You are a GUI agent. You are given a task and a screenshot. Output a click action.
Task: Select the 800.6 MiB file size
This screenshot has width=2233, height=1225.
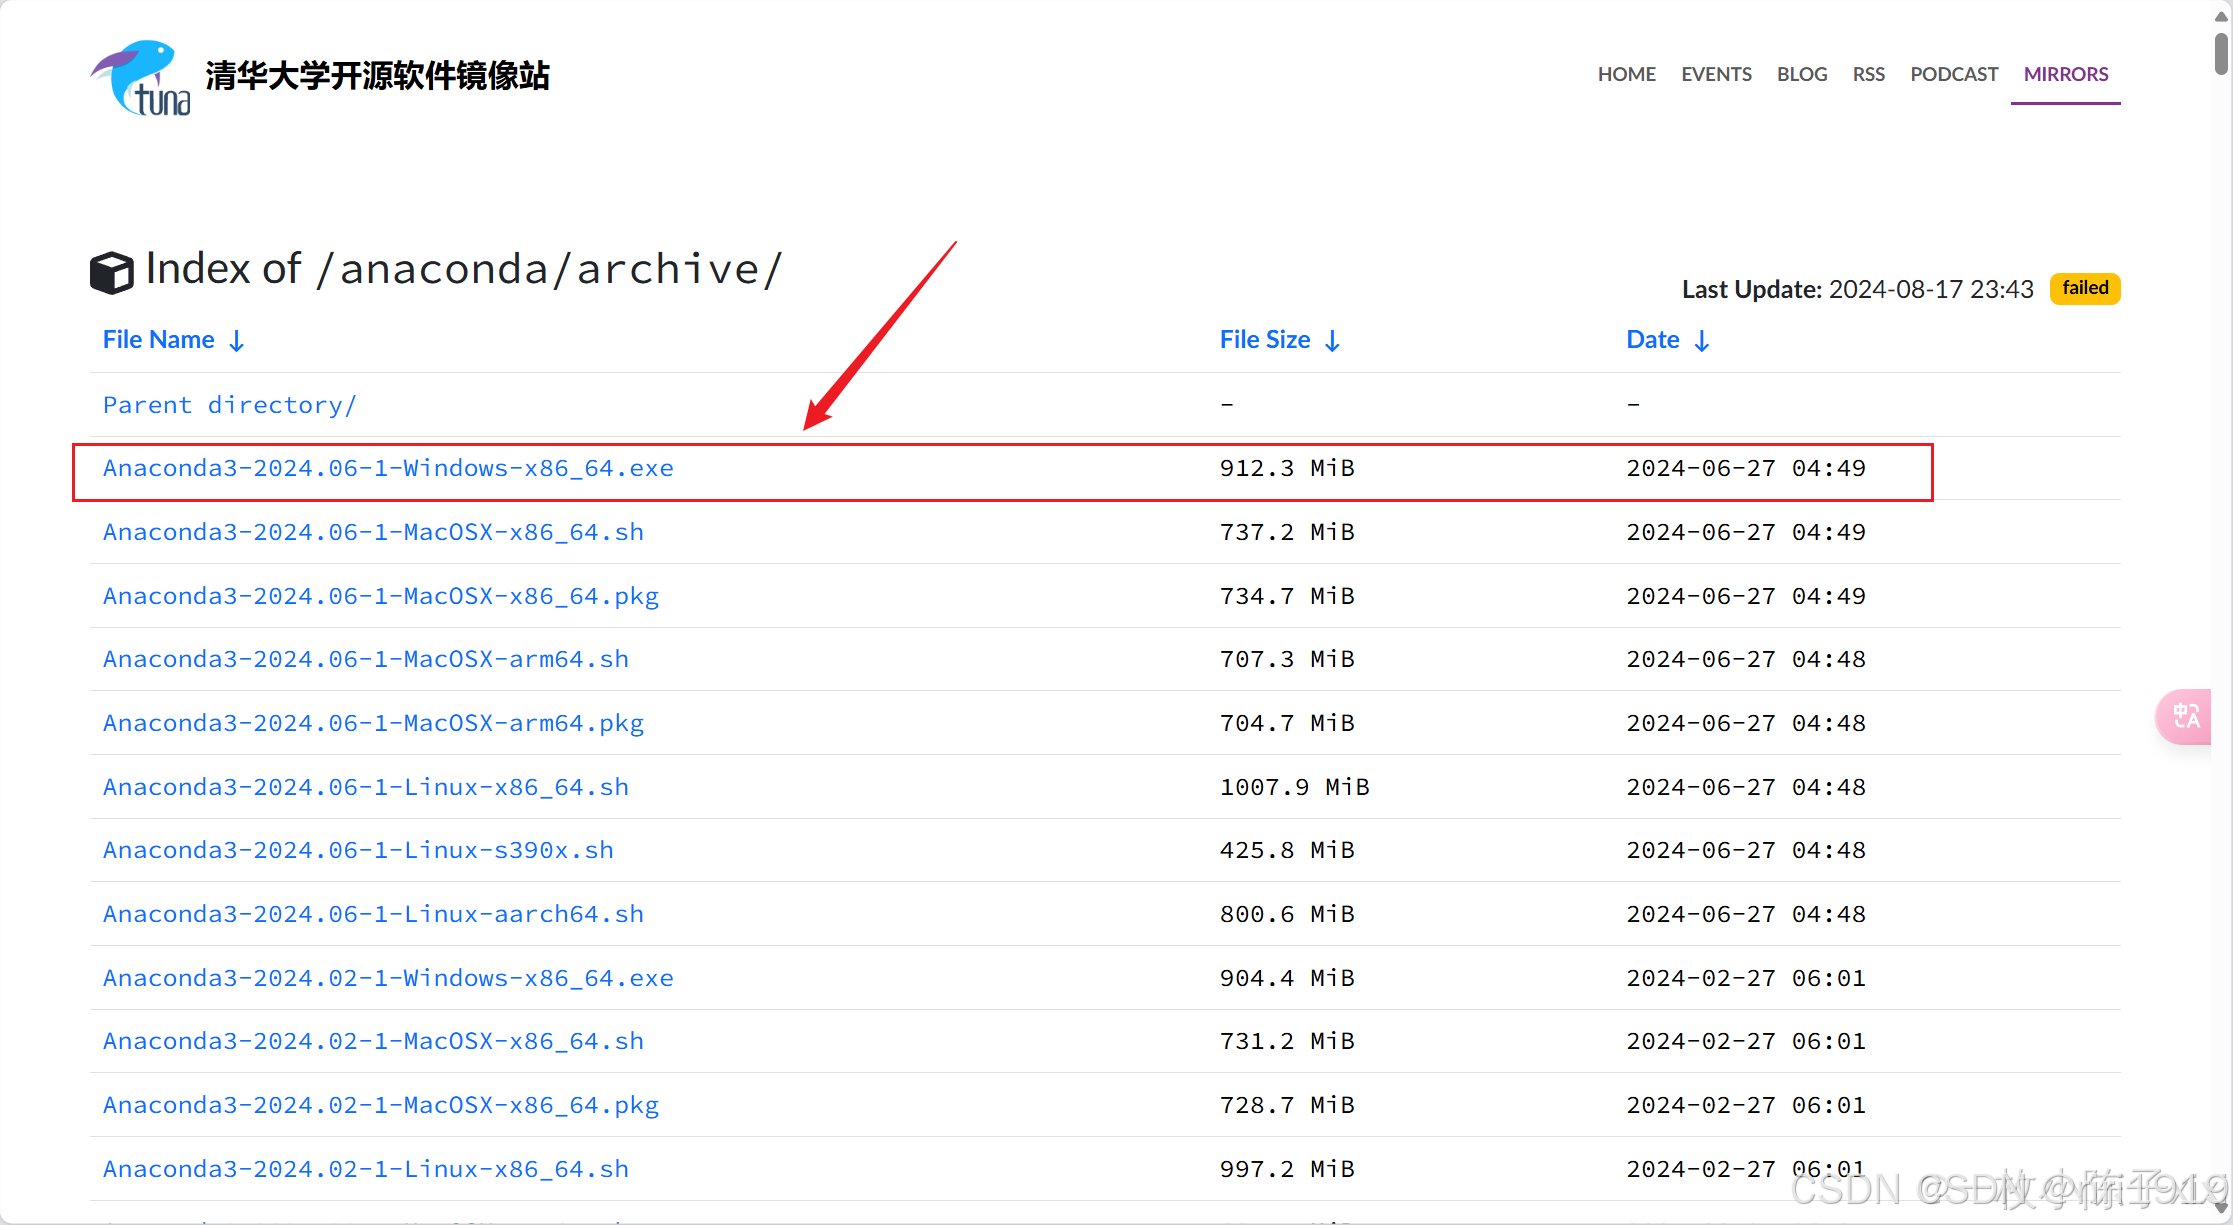pyautogui.click(x=1287, y=914)
